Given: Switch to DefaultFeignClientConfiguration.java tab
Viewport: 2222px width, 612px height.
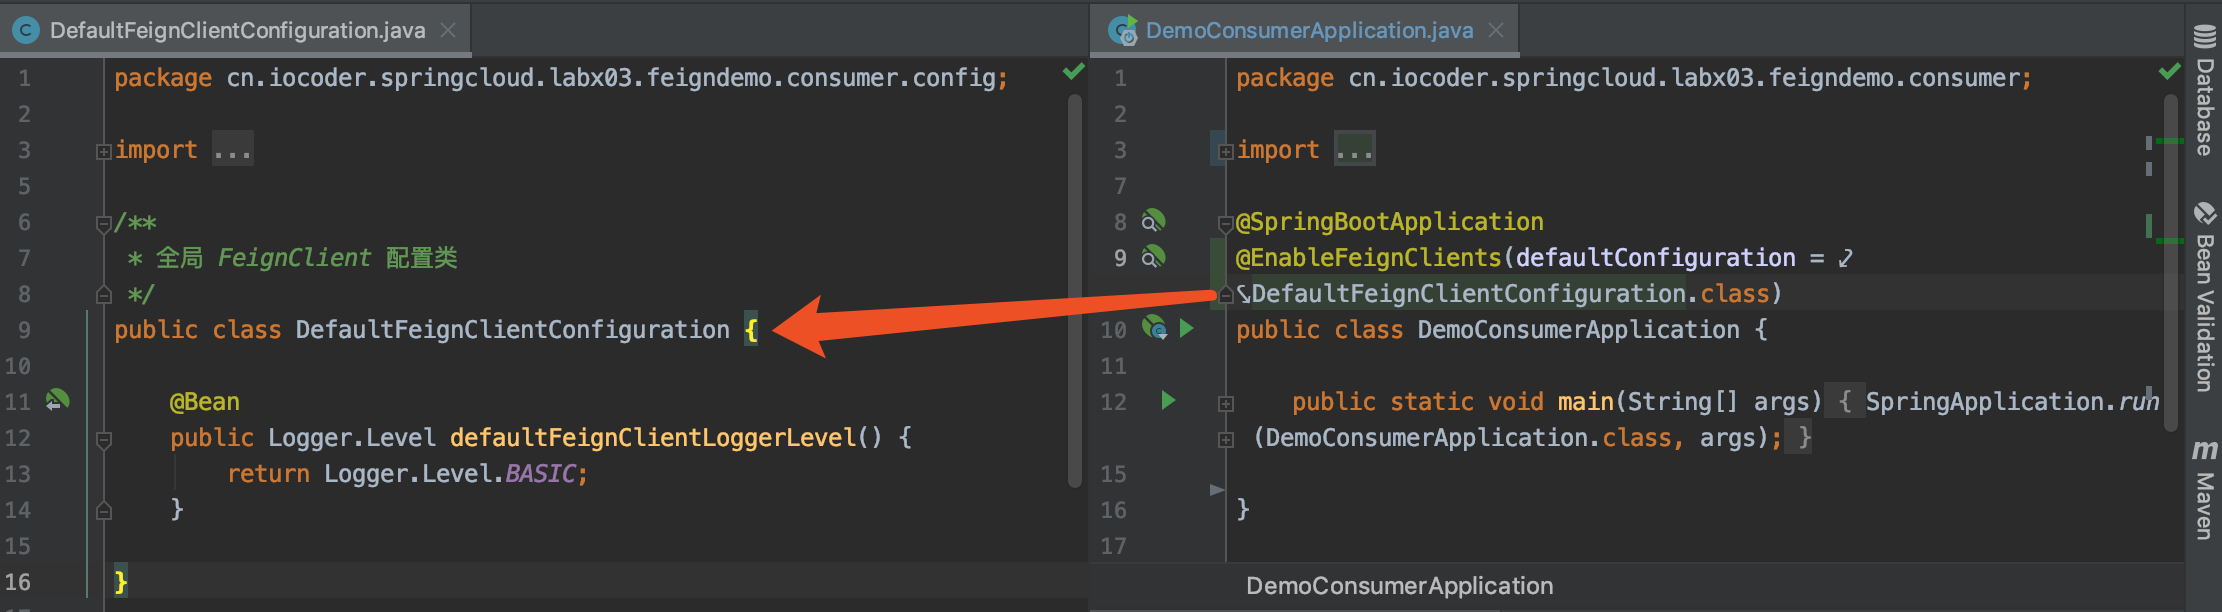Looking at the screenshot, I should coord(237,30).
